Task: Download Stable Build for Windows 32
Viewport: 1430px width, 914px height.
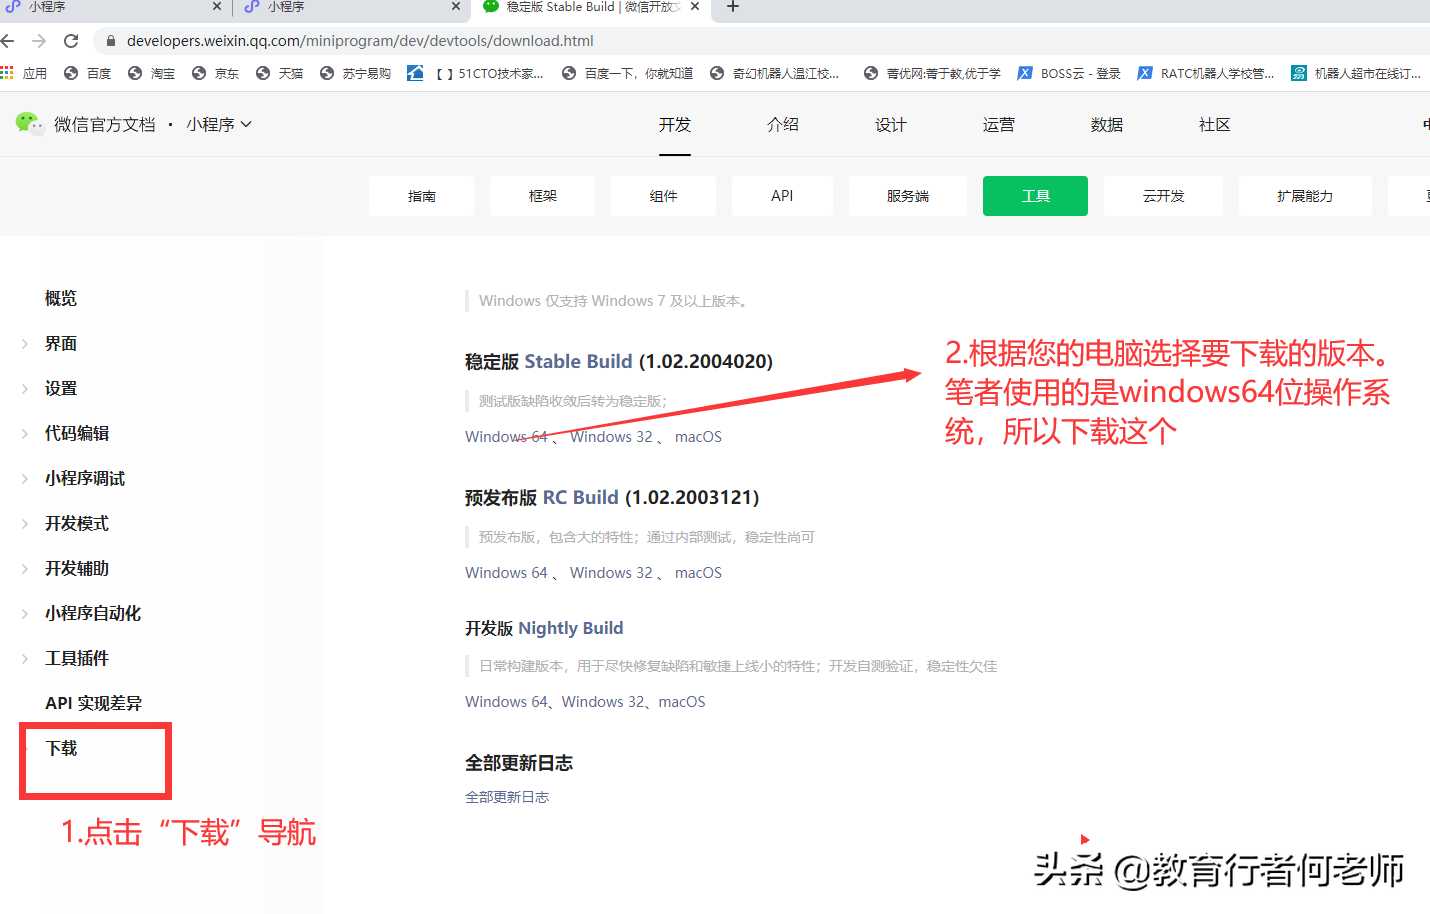Action: [x=611, y=437]
